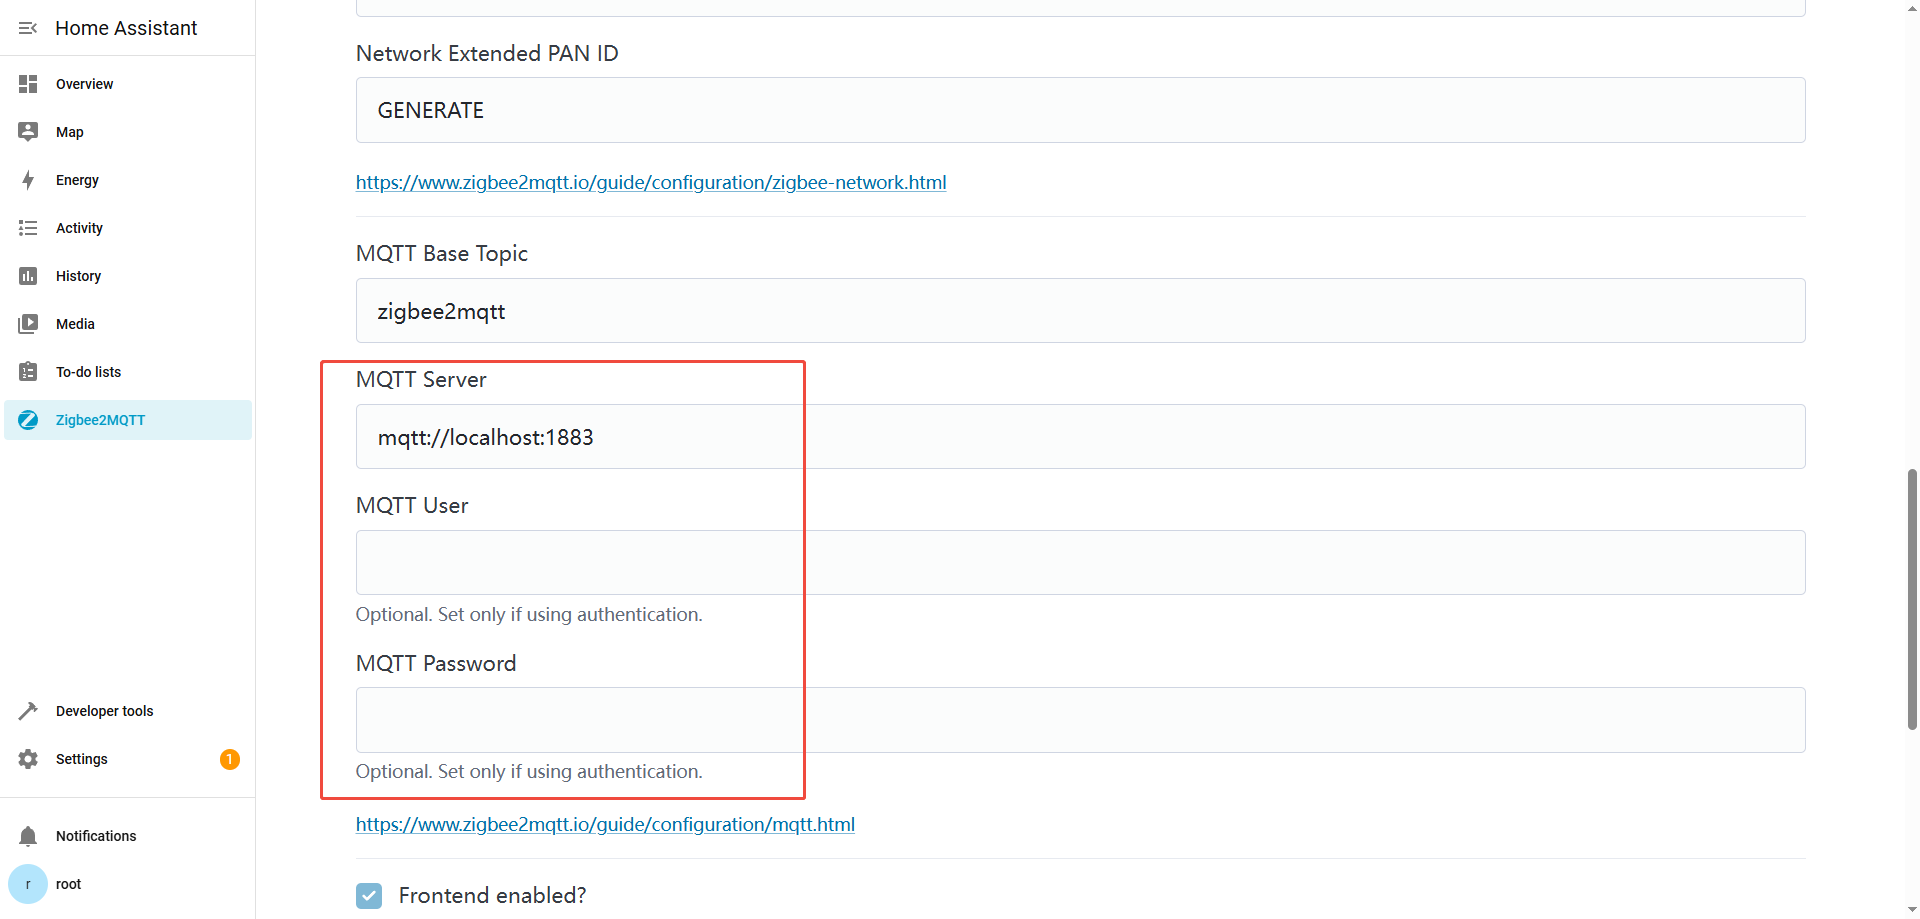
Task: Show Notifications via the bell icon
Action: [28, 836]
